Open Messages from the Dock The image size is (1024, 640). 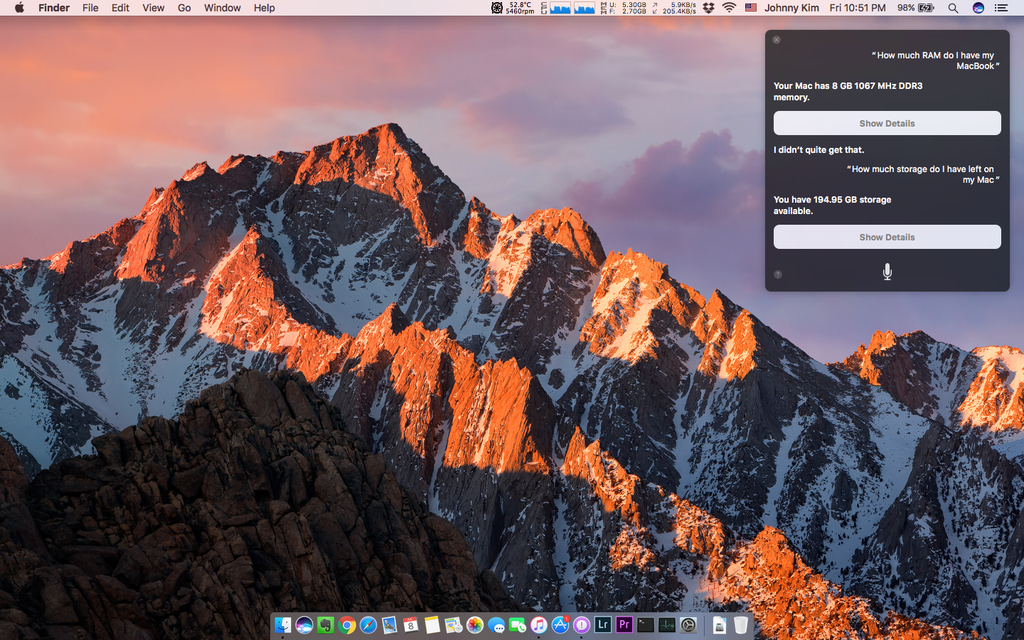tap(496, 625)
